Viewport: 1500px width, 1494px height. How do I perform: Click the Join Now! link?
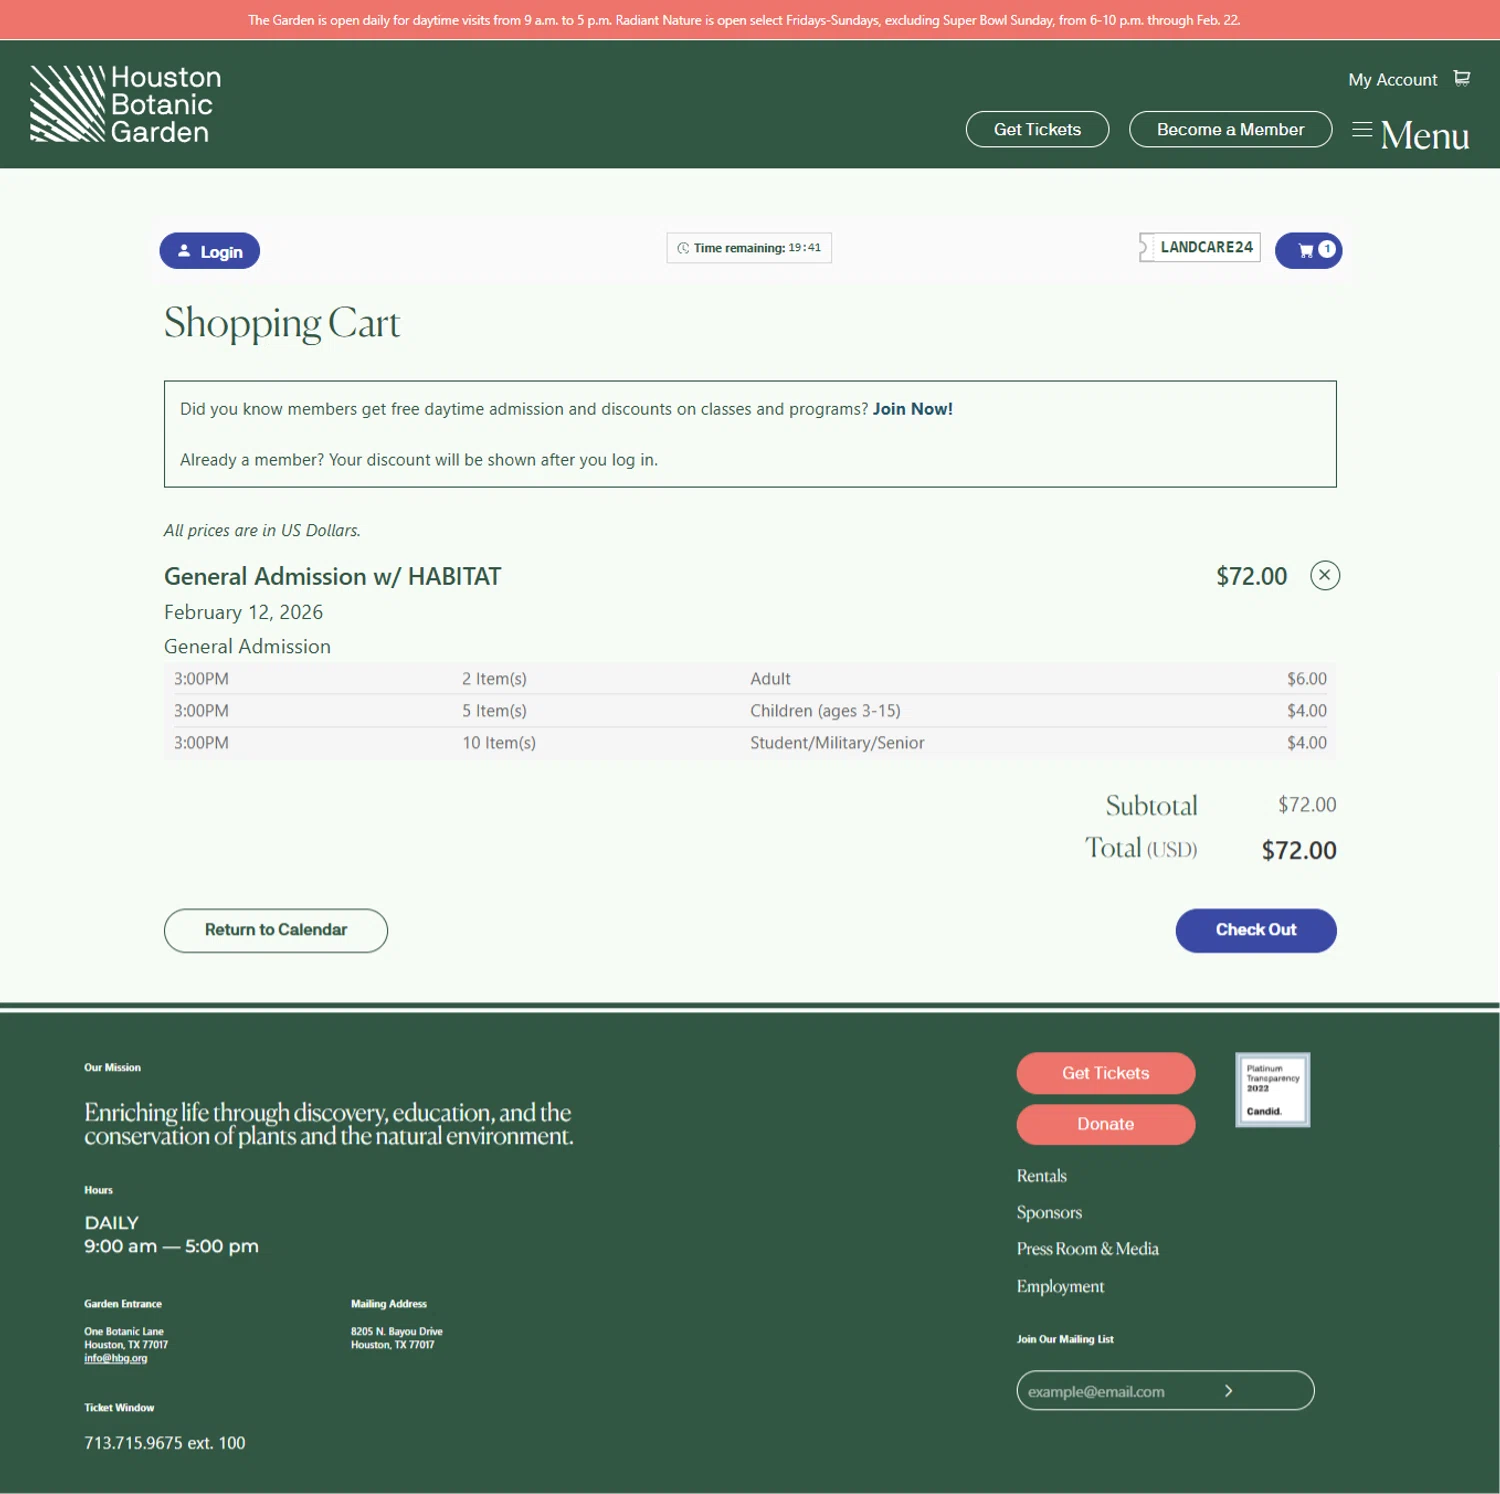click(912, 409)
